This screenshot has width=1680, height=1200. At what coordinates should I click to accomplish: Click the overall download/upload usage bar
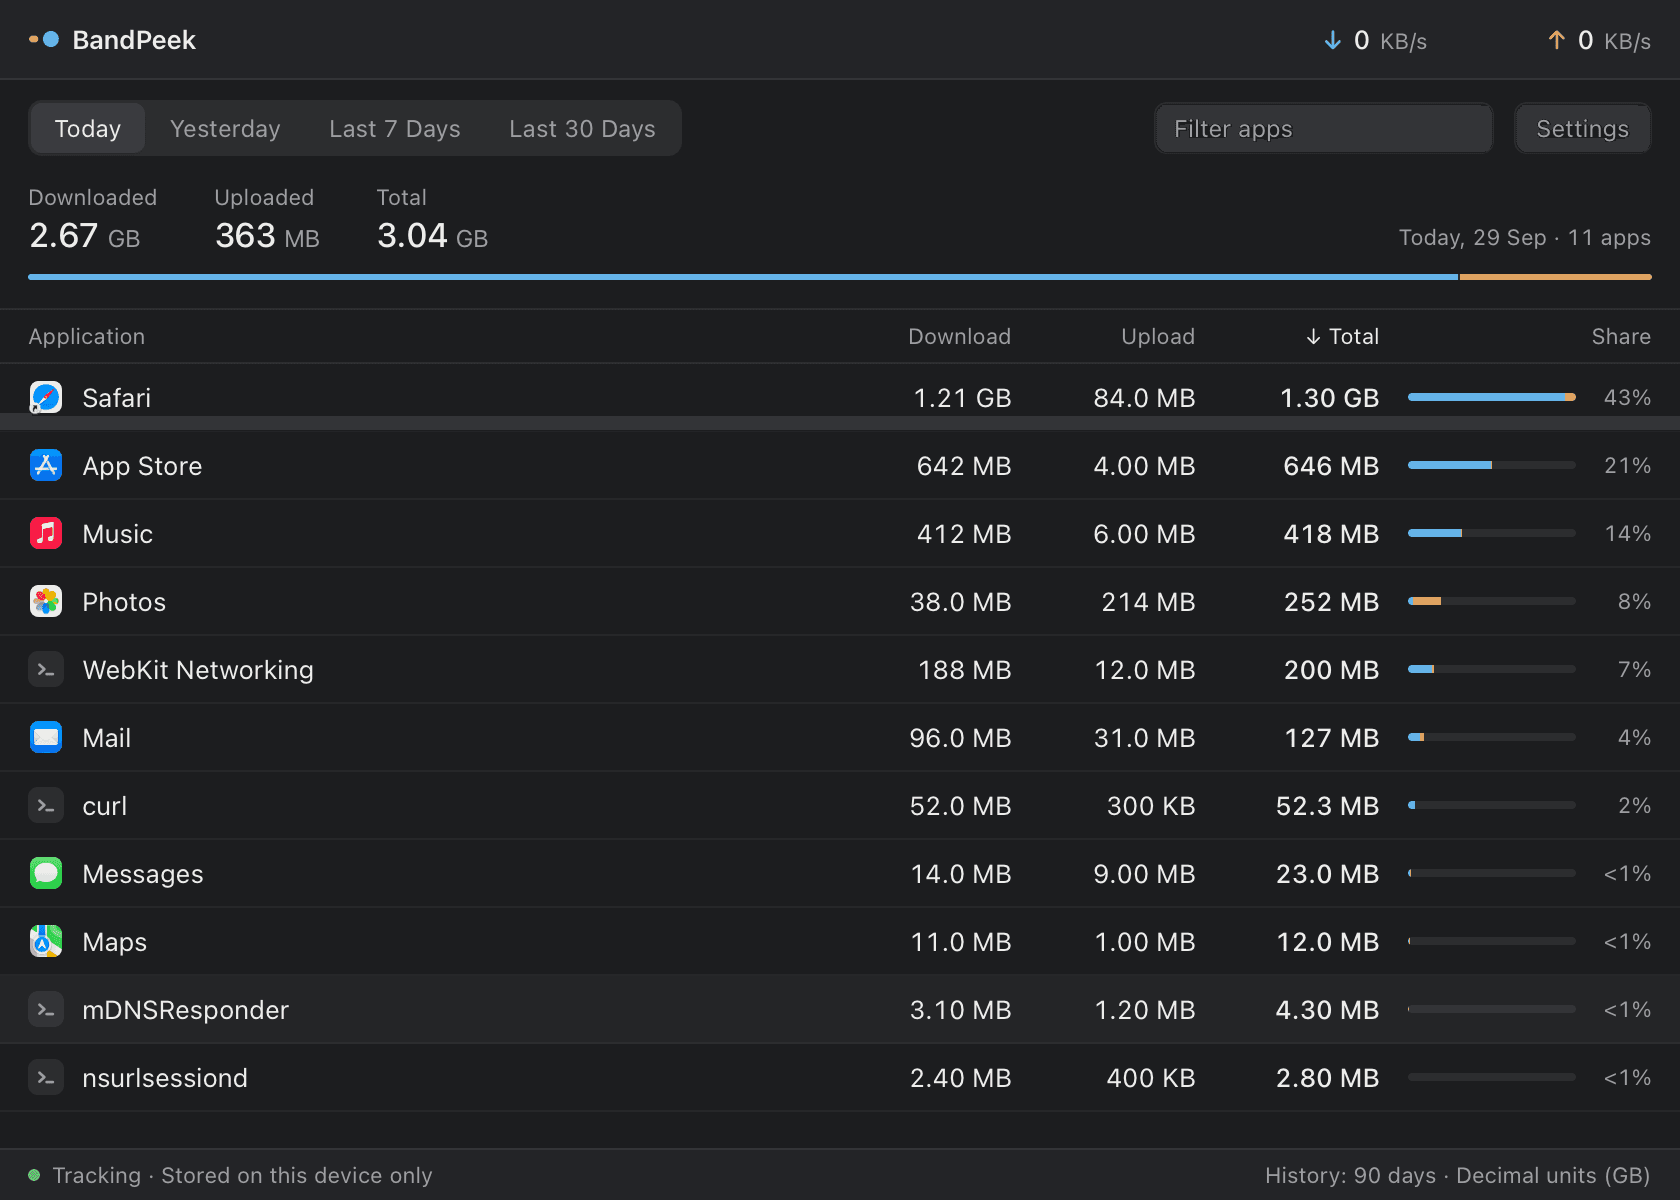[840, 277]
